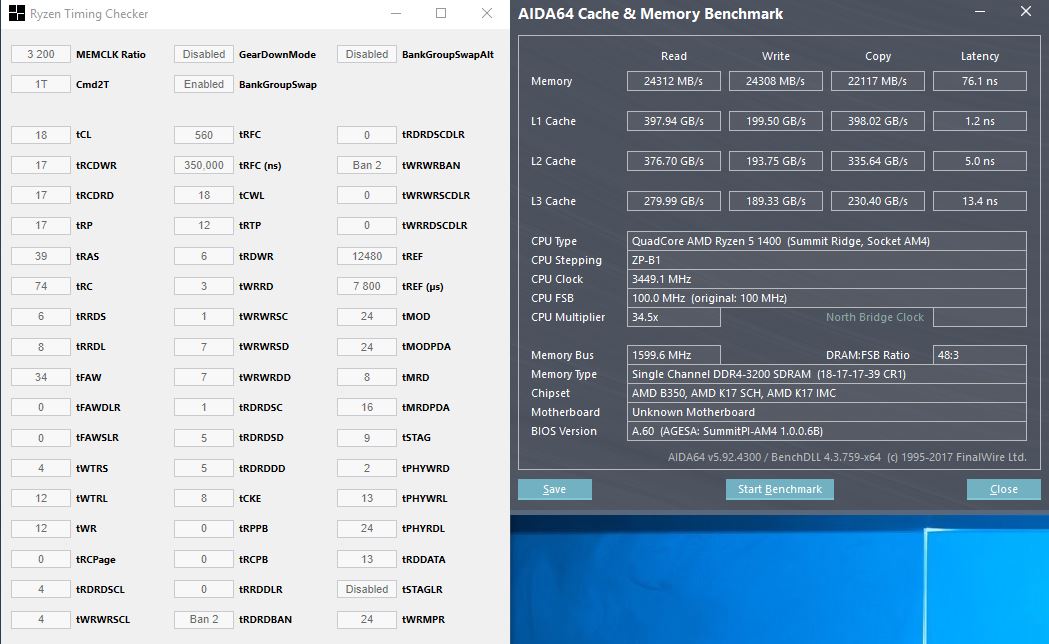Click the empty North Bridge Clock field
The image size is (1049, 644).
click(980, 317)
